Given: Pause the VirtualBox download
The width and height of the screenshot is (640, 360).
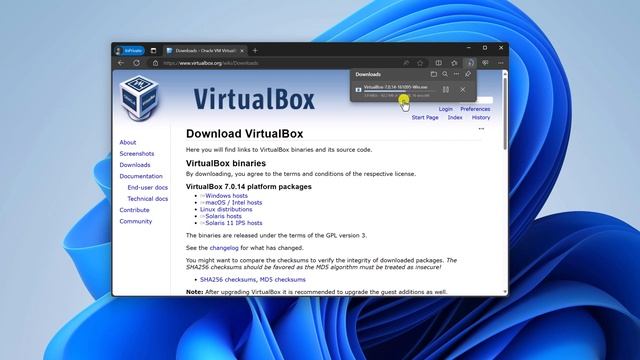Looking at the screenshot, I should point(446,89).
